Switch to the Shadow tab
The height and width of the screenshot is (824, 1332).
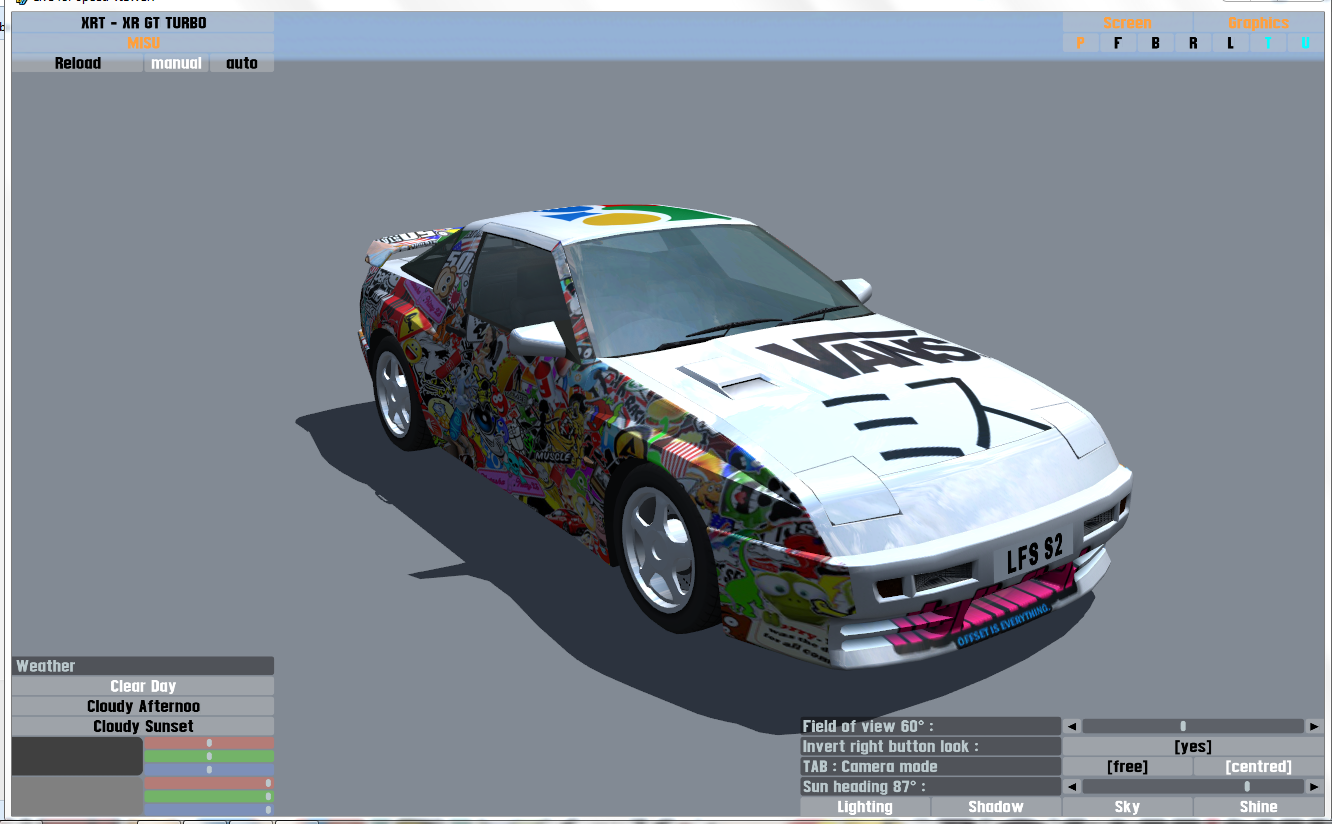coord(996,806)
